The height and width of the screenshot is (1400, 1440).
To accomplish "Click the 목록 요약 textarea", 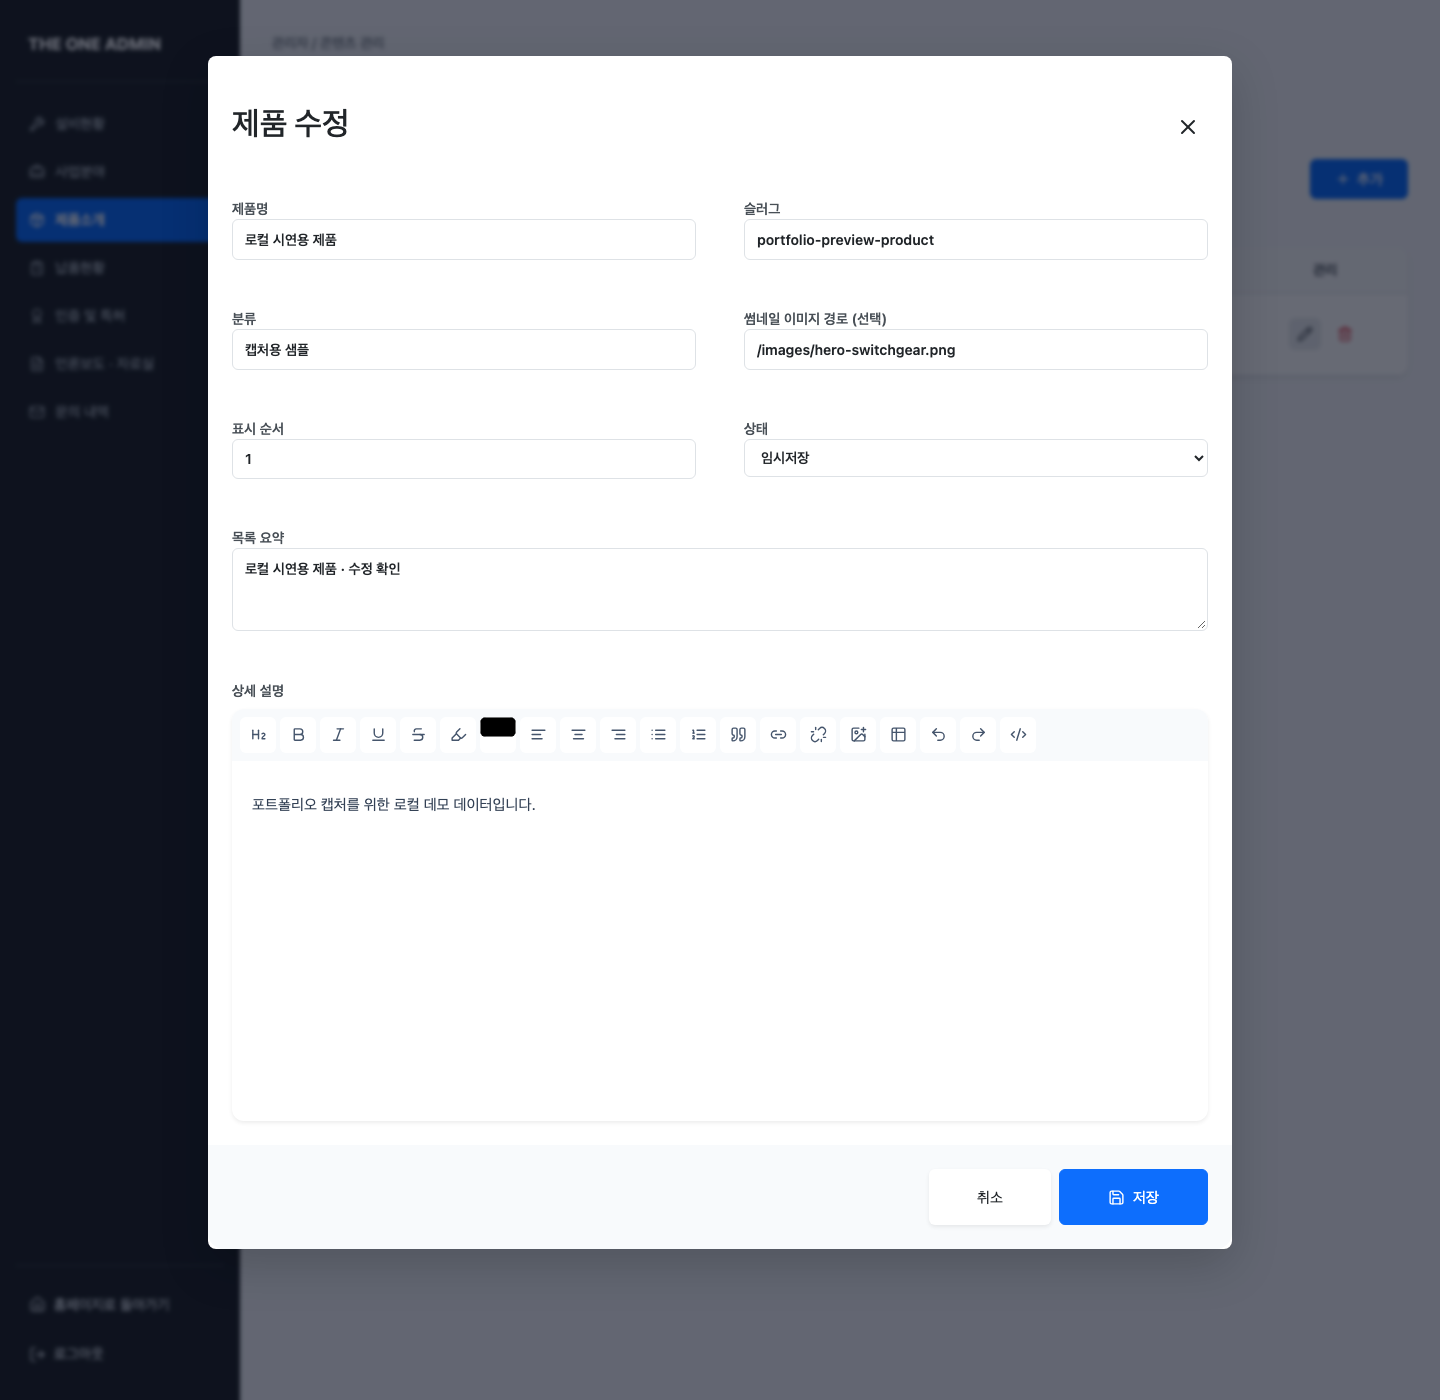I will (720, 590).
